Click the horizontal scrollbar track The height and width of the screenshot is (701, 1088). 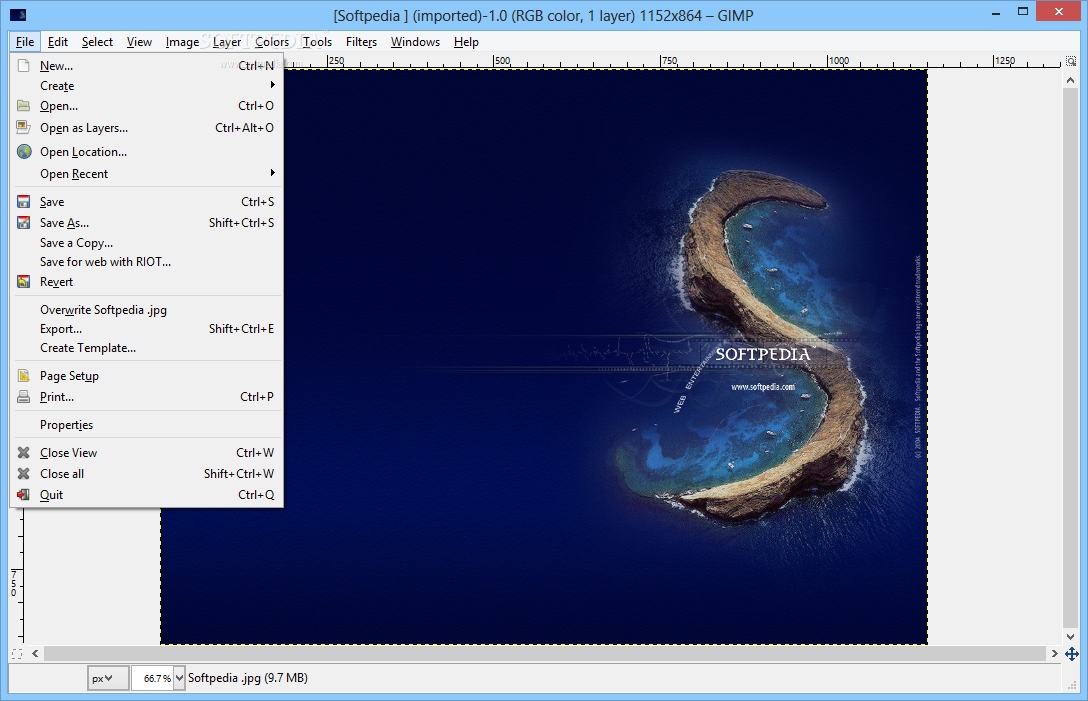(545, 654)
